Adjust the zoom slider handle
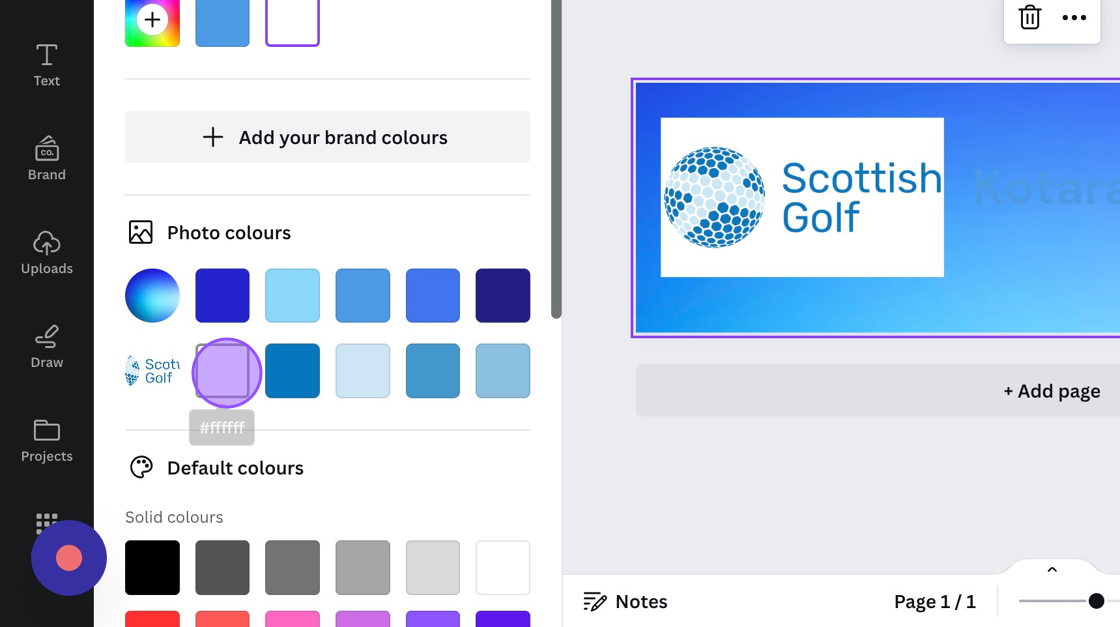The width and height of the screenshot is (1120, 627). pos(1096,601)
